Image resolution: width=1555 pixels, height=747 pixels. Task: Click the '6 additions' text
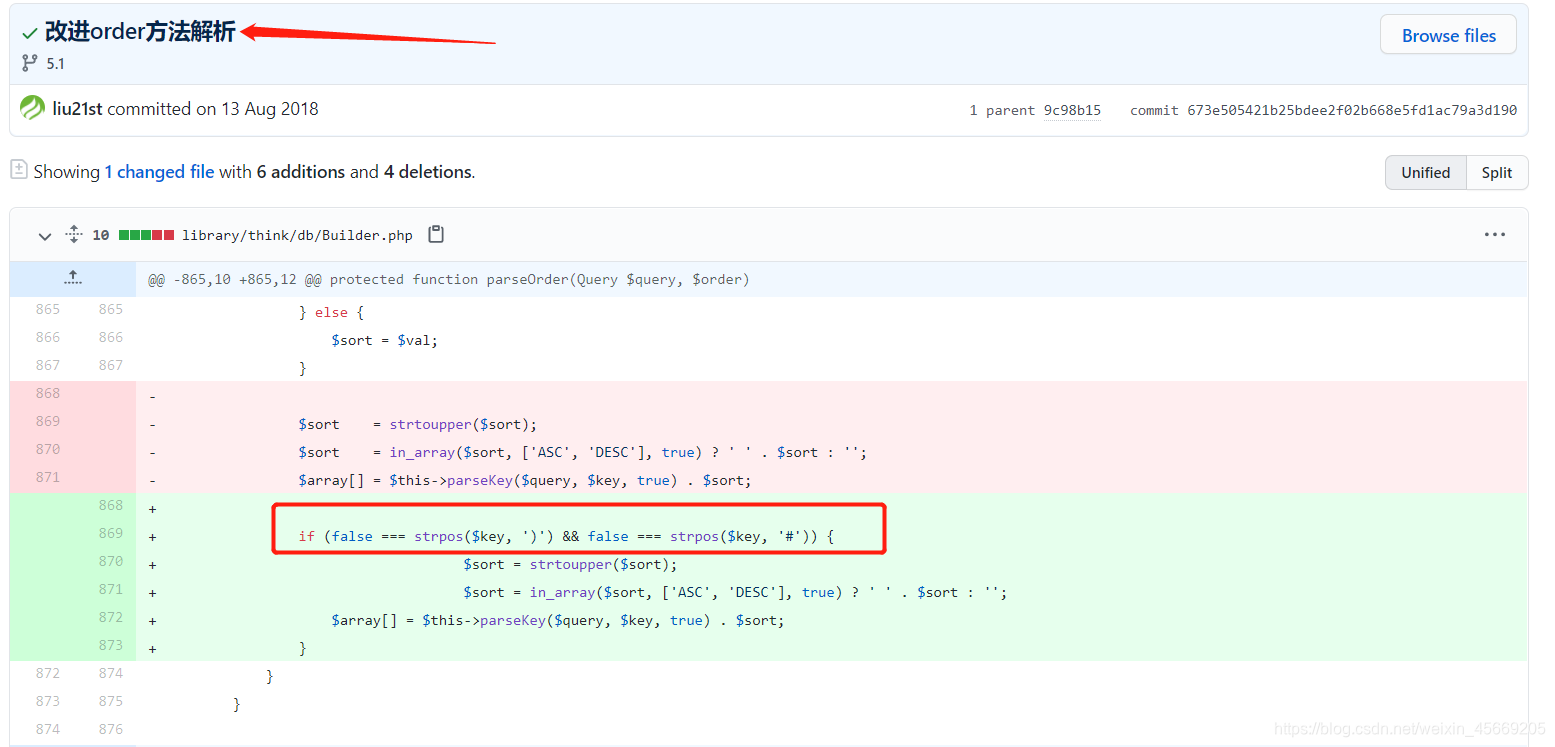300,172
